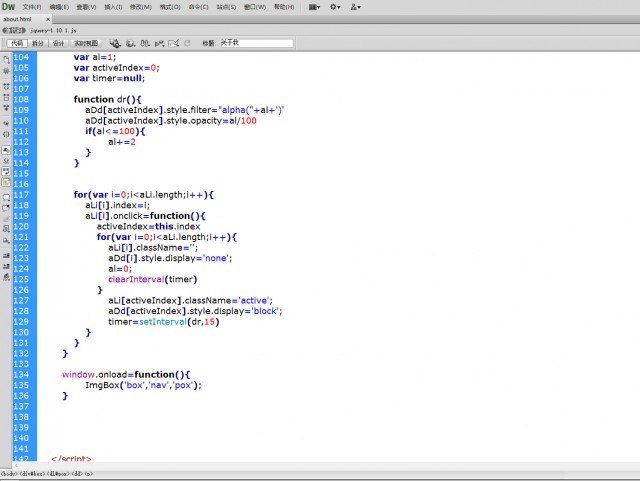640x481 pixels.
Task: Click the Collapse Selection icon
Action: (x=6, y=98)
